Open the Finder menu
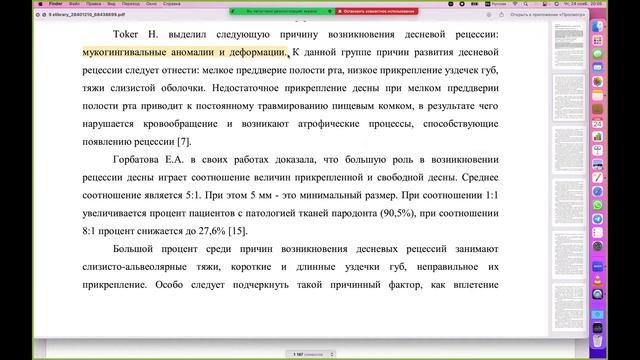 pos(56,4)
